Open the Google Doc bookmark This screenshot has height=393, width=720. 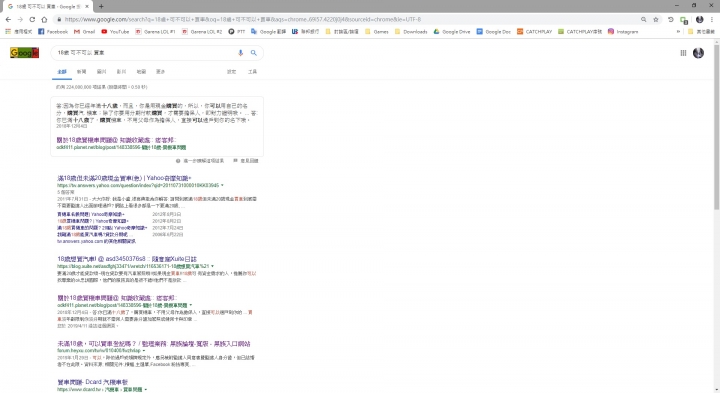tap(494, 32)
